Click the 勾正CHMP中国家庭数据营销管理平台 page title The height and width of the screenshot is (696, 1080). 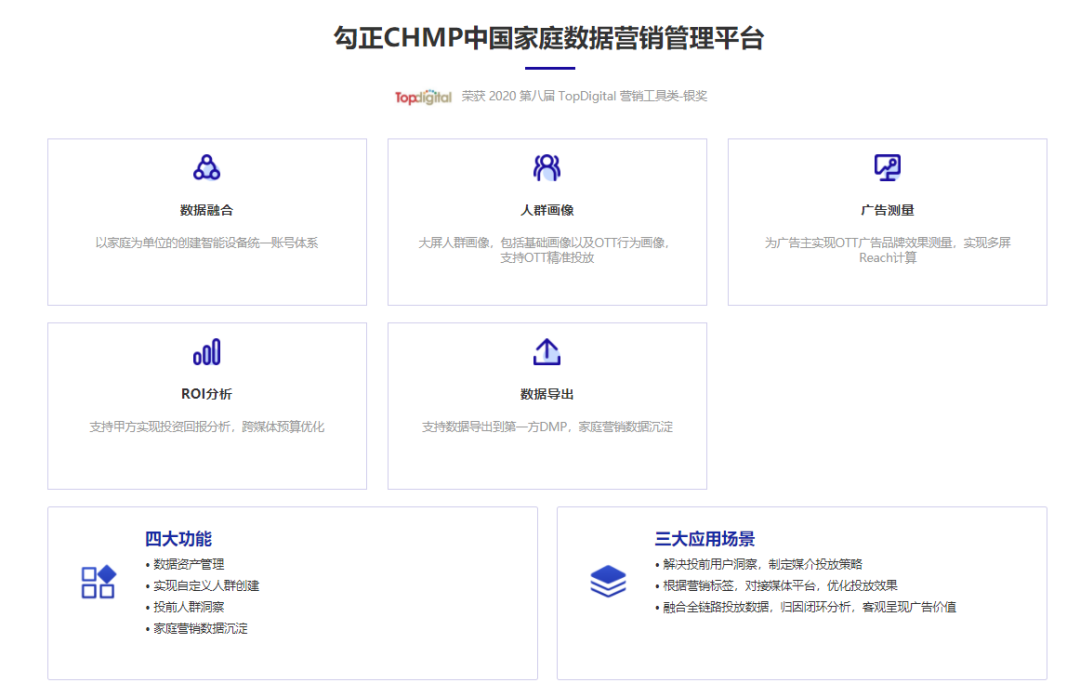coord(549,38)
